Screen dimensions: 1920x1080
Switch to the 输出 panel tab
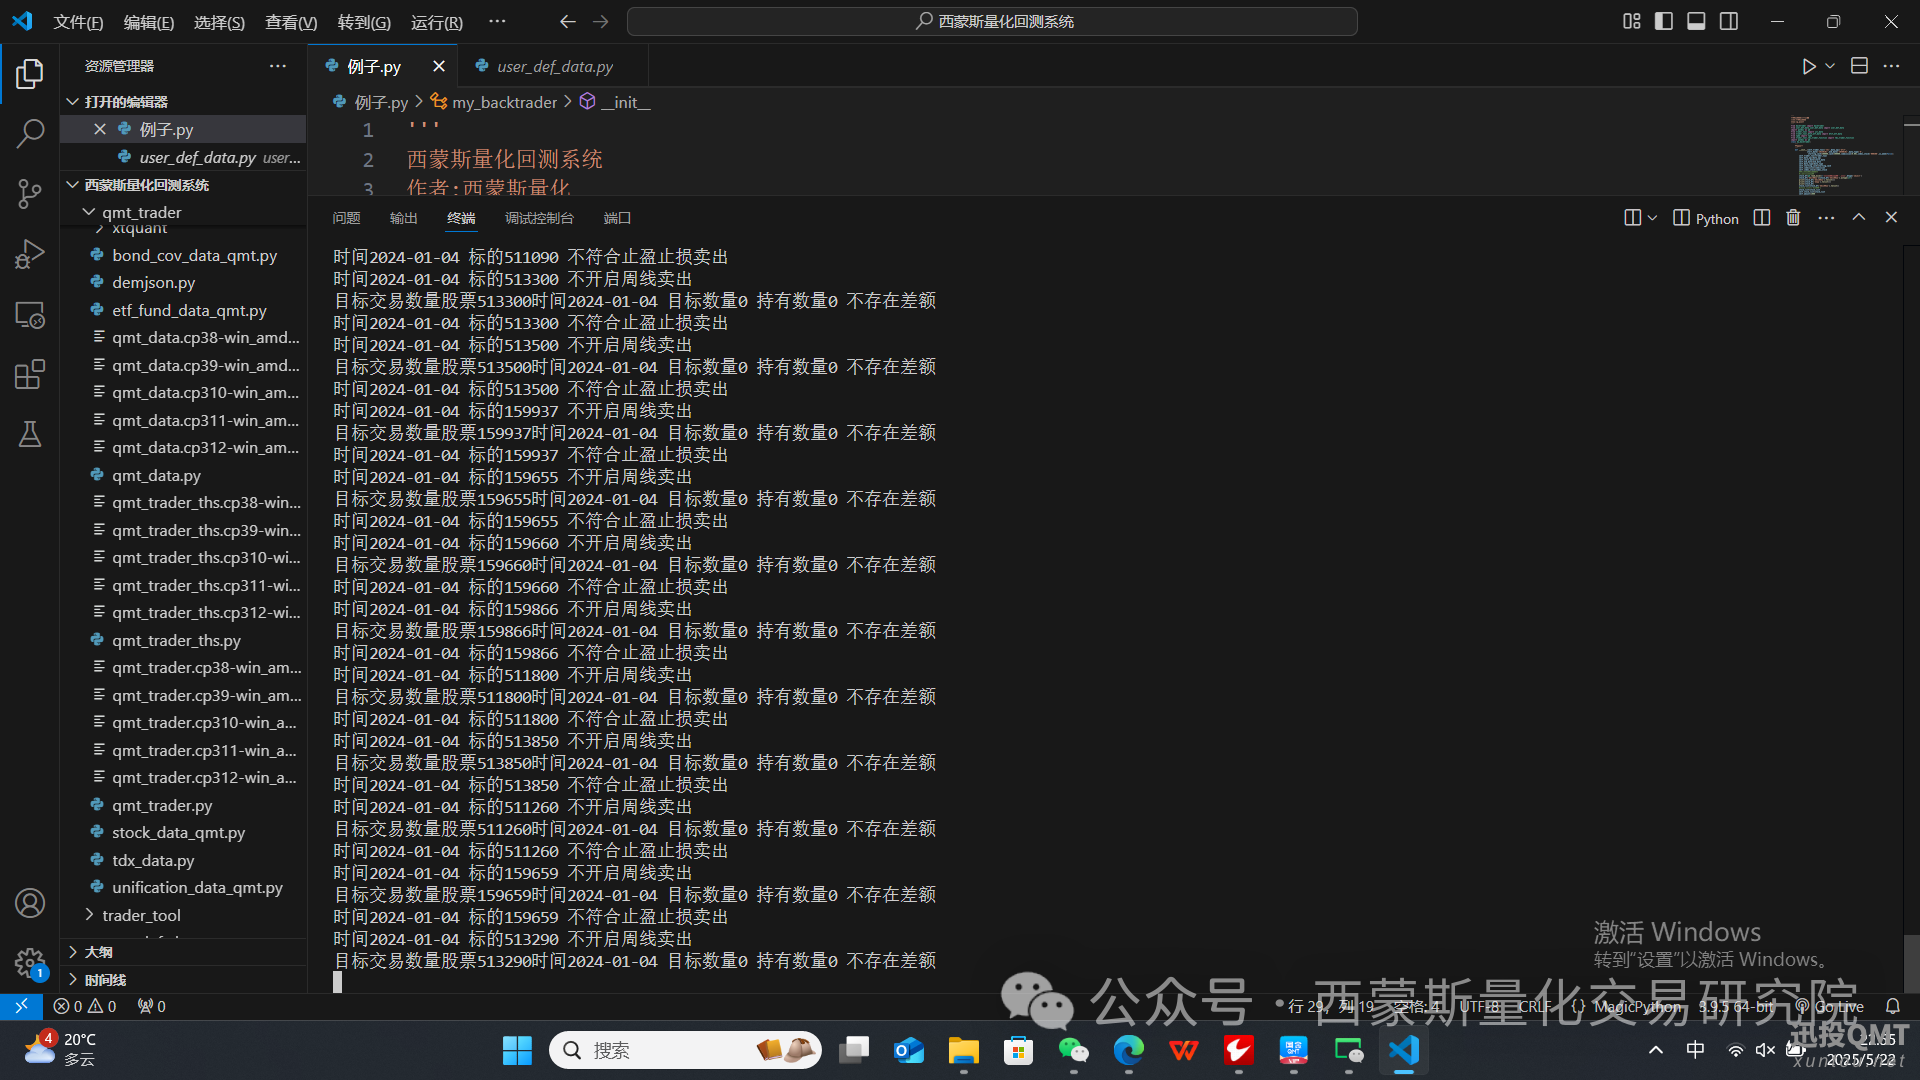pyautogui.click(x=403, y=218)
